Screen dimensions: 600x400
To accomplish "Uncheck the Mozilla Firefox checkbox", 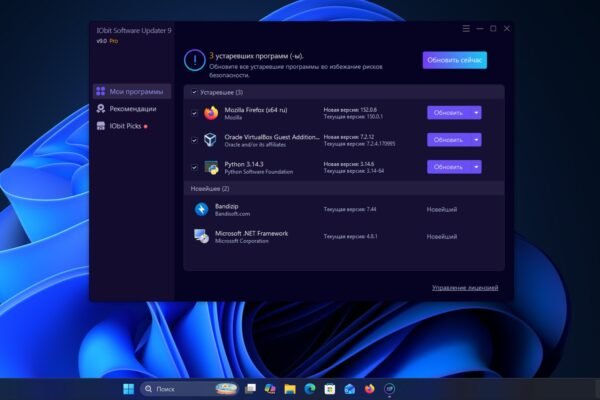I will 194,113.
